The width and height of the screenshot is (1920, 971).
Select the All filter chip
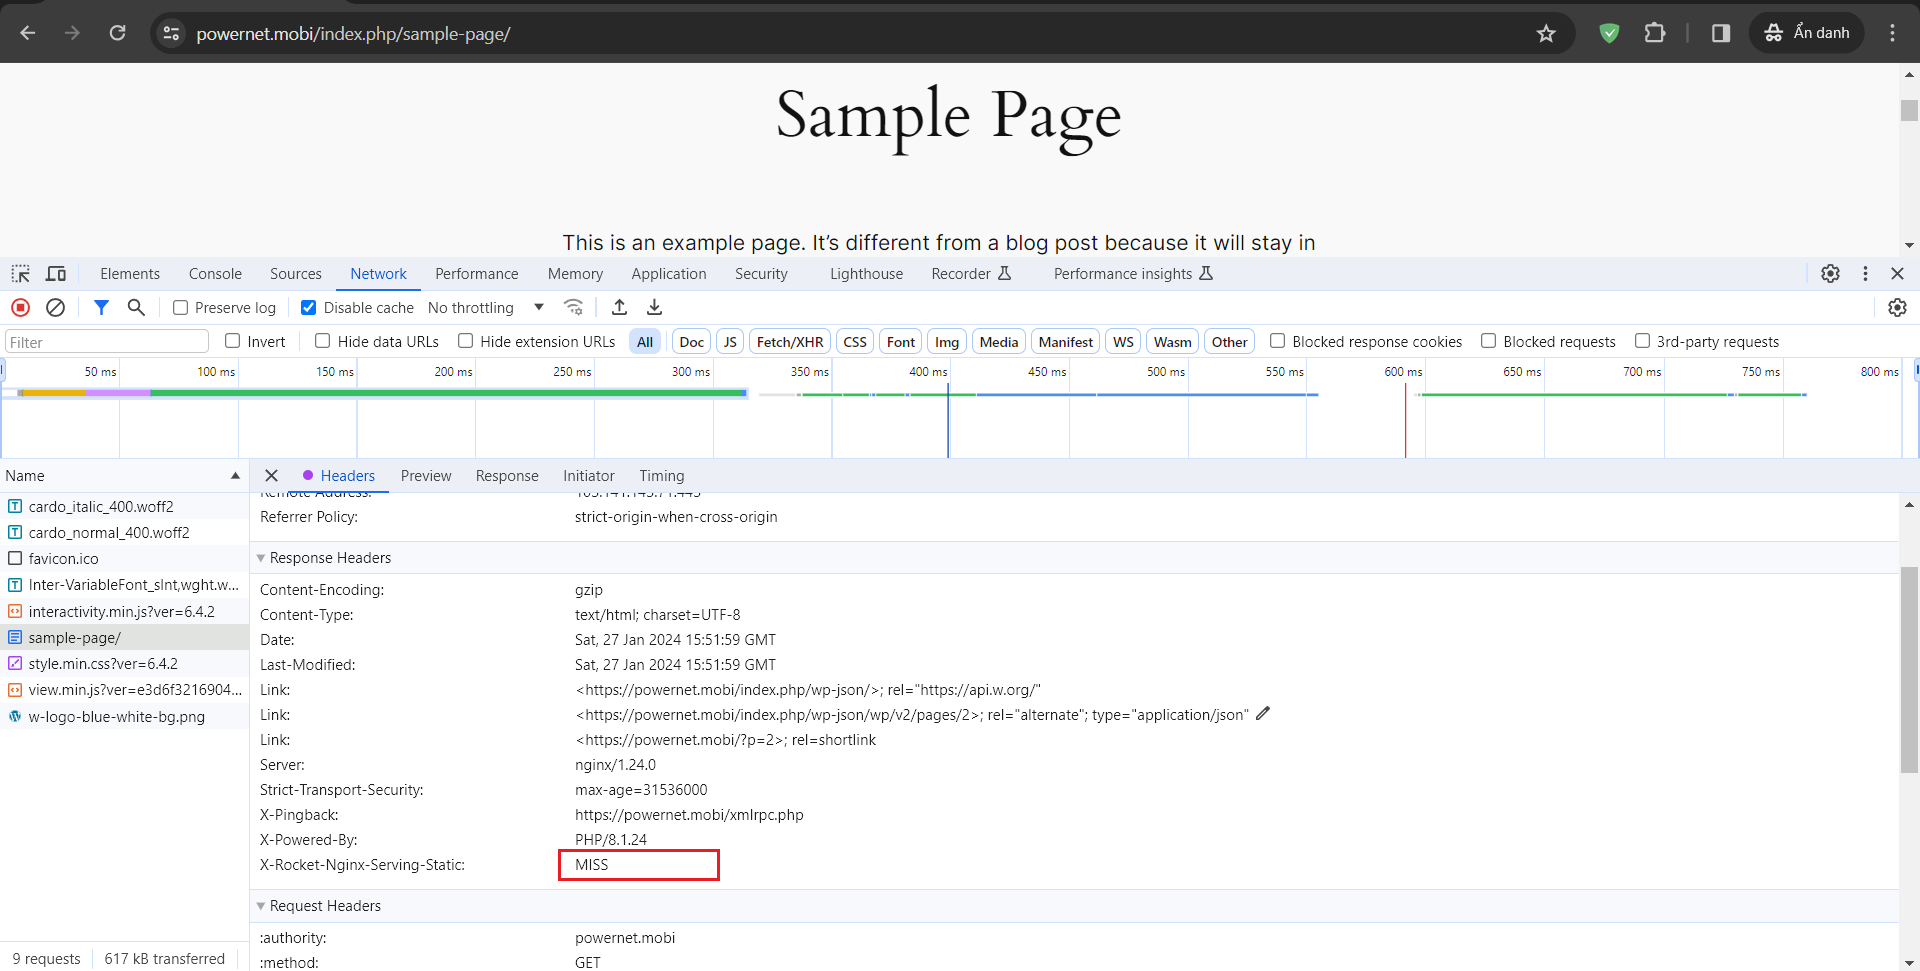645,342
